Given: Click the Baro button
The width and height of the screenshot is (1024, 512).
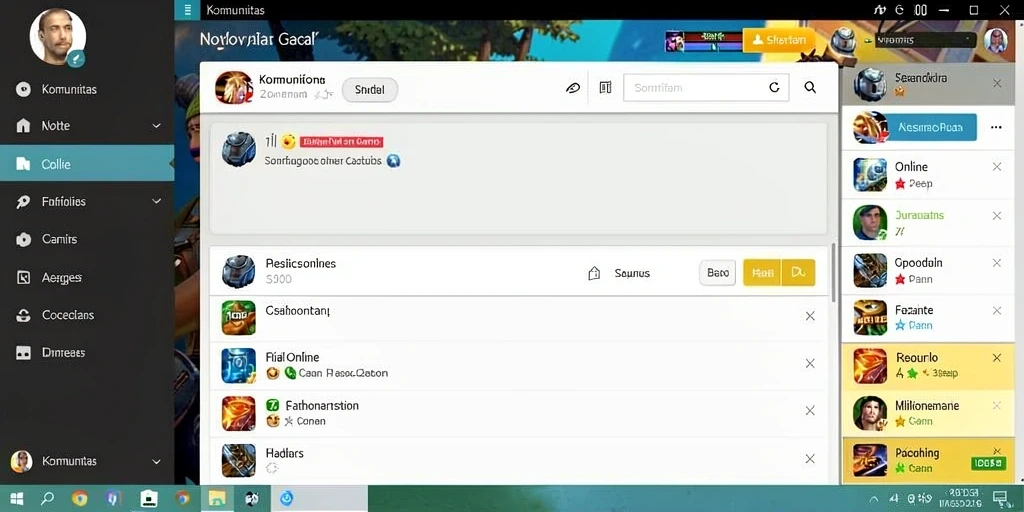Looking at the screenshot, I should pyautogui.click(x=718, y=273).
